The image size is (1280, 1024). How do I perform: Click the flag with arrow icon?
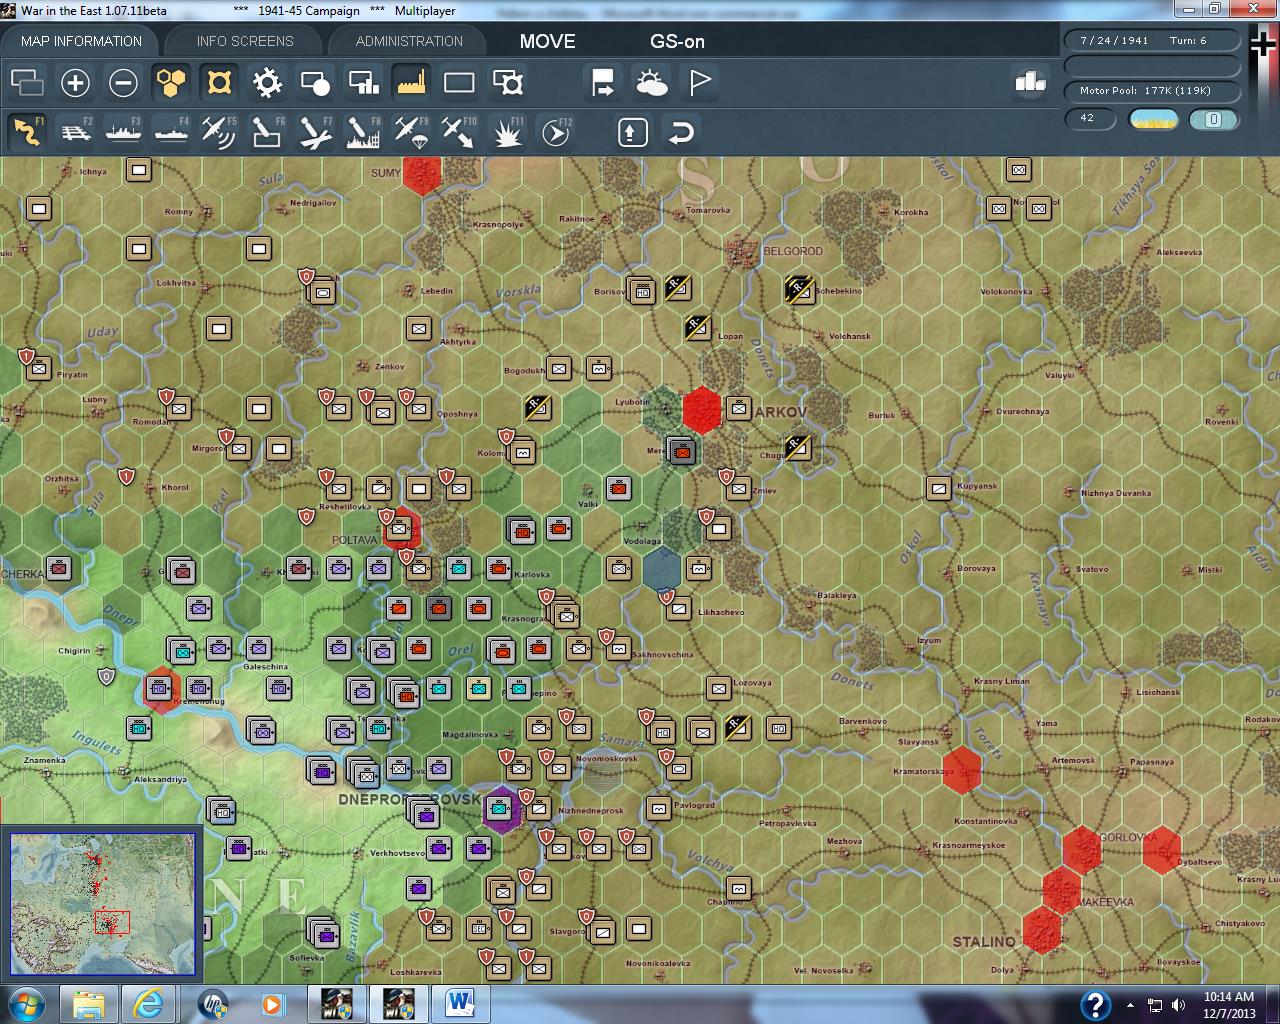point(603,82)
